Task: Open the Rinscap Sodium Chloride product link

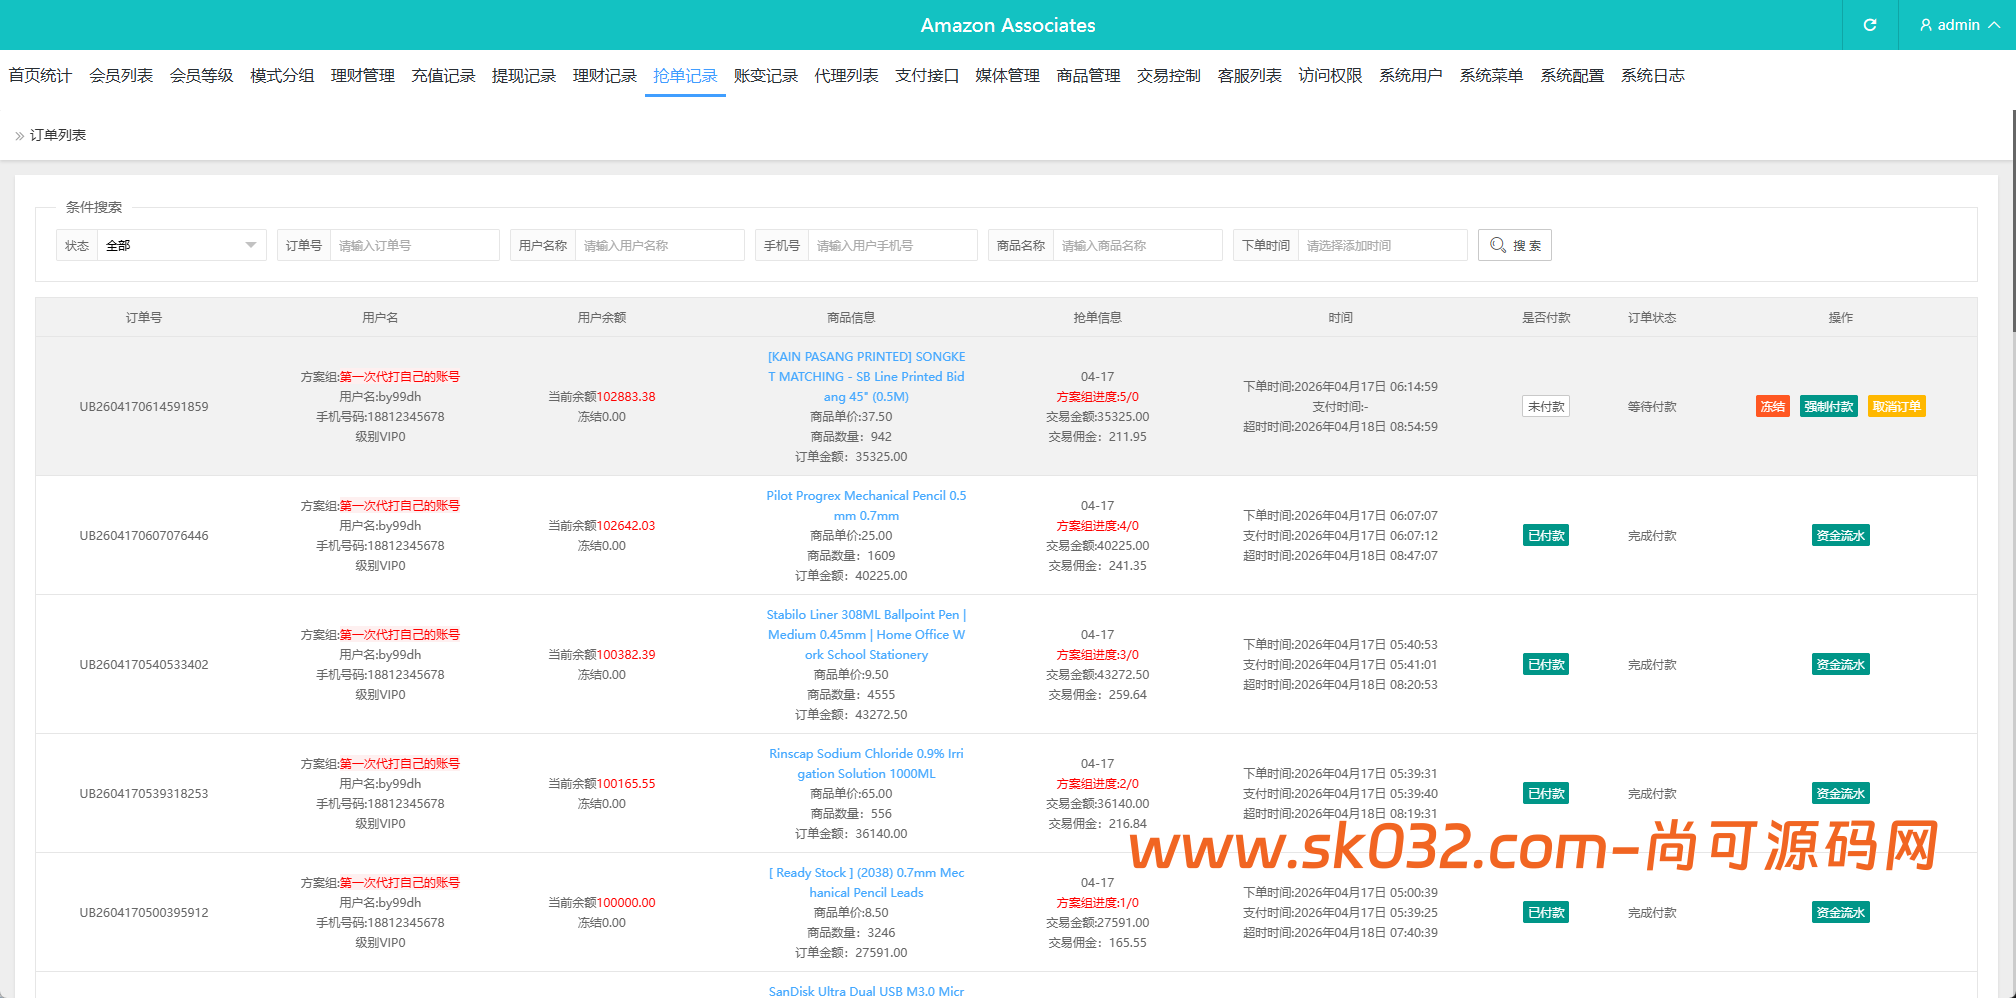Action: pos(866,763)
